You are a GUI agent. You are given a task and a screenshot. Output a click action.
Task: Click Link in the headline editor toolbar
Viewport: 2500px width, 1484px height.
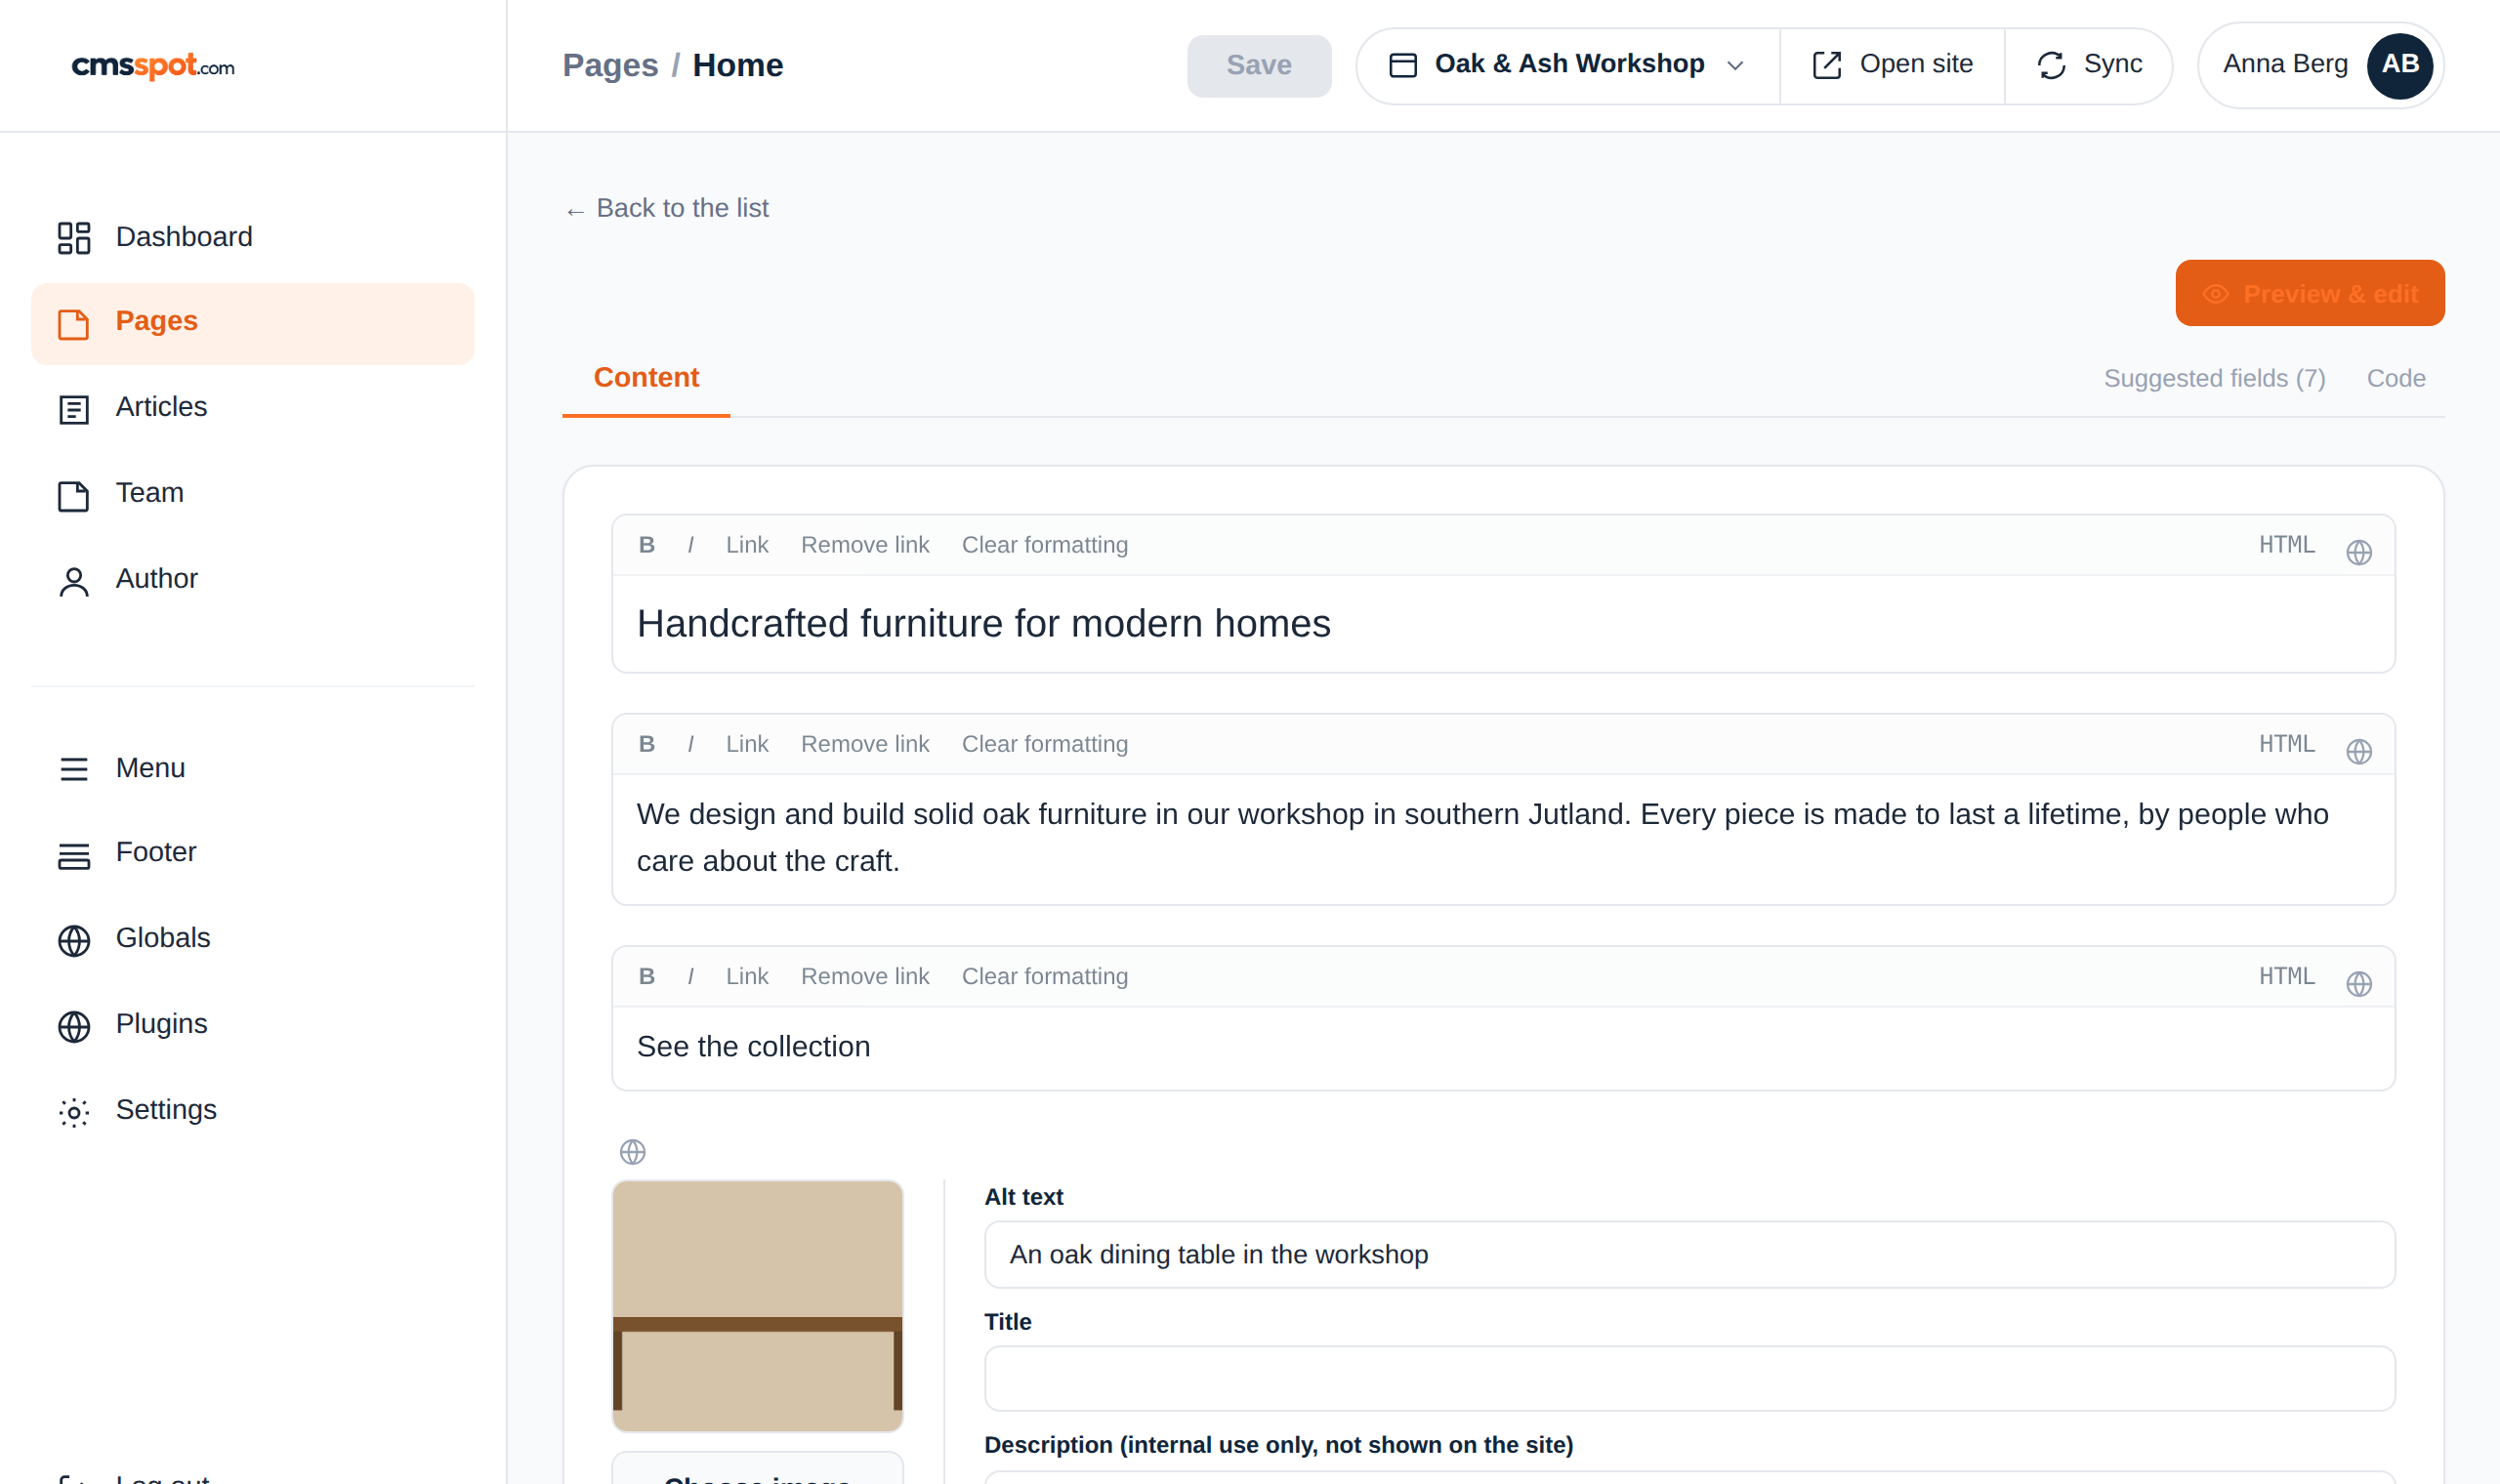coord(747,545)
